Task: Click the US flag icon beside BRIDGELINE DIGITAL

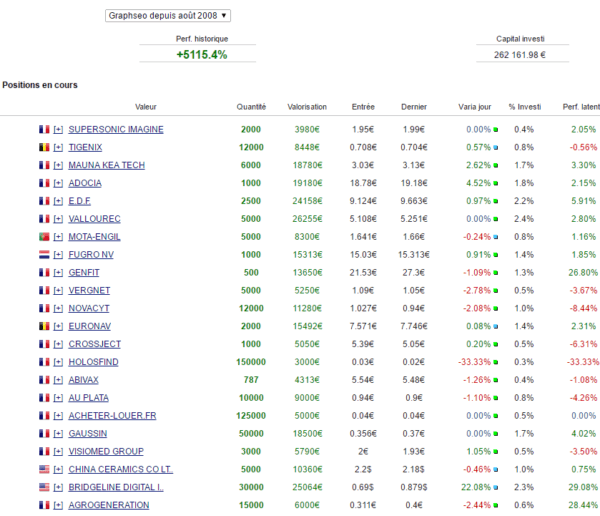Action: pos(44,487)
